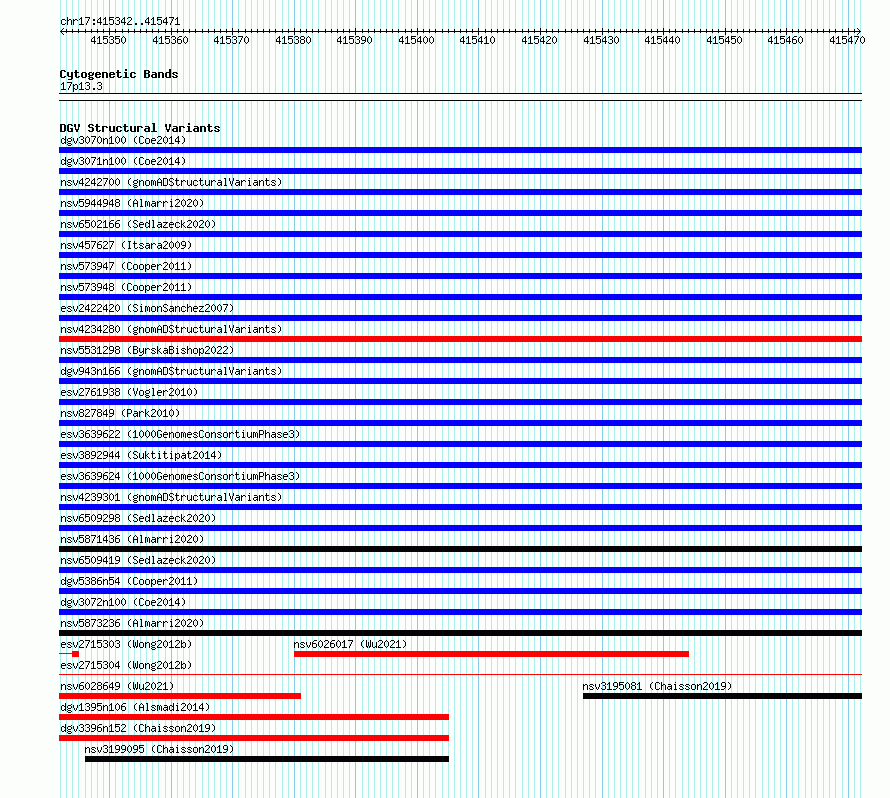Click ruler position 415380
Viewport: 890px width, 798px height.
point(293,40)
